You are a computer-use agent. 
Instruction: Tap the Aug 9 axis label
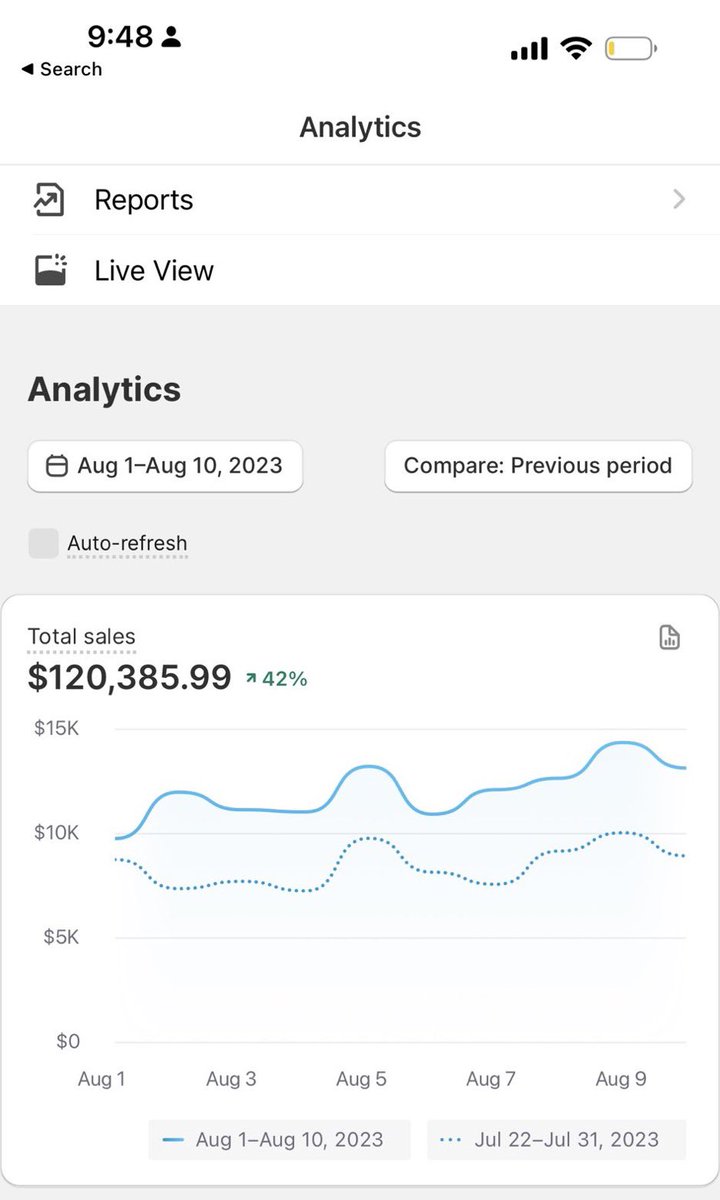pyautogui.click(x=621, y=1079)
